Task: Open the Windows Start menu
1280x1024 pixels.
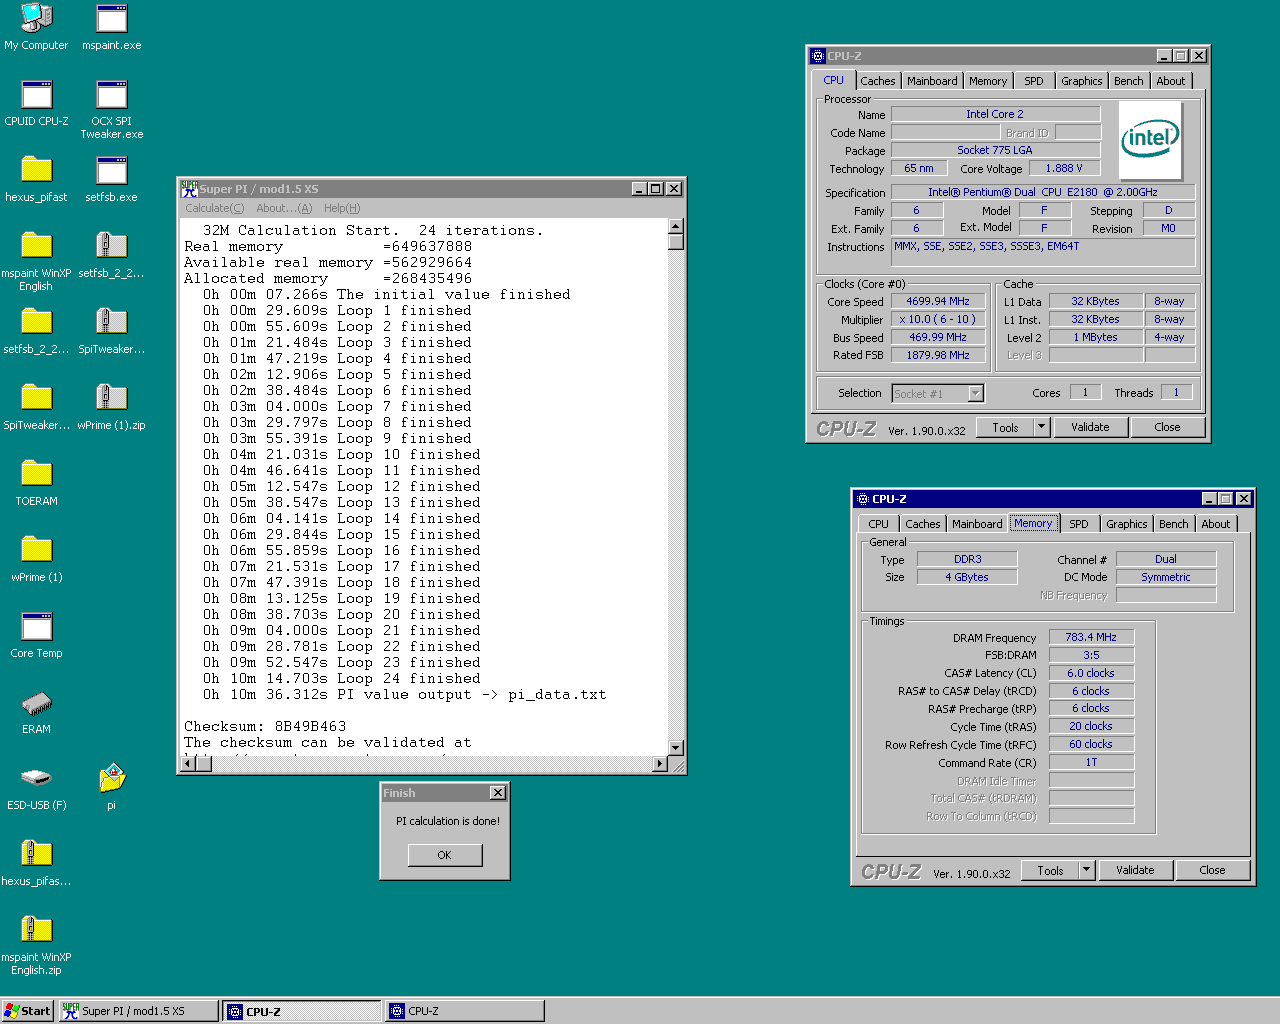Action: (x=28, y=1011)
